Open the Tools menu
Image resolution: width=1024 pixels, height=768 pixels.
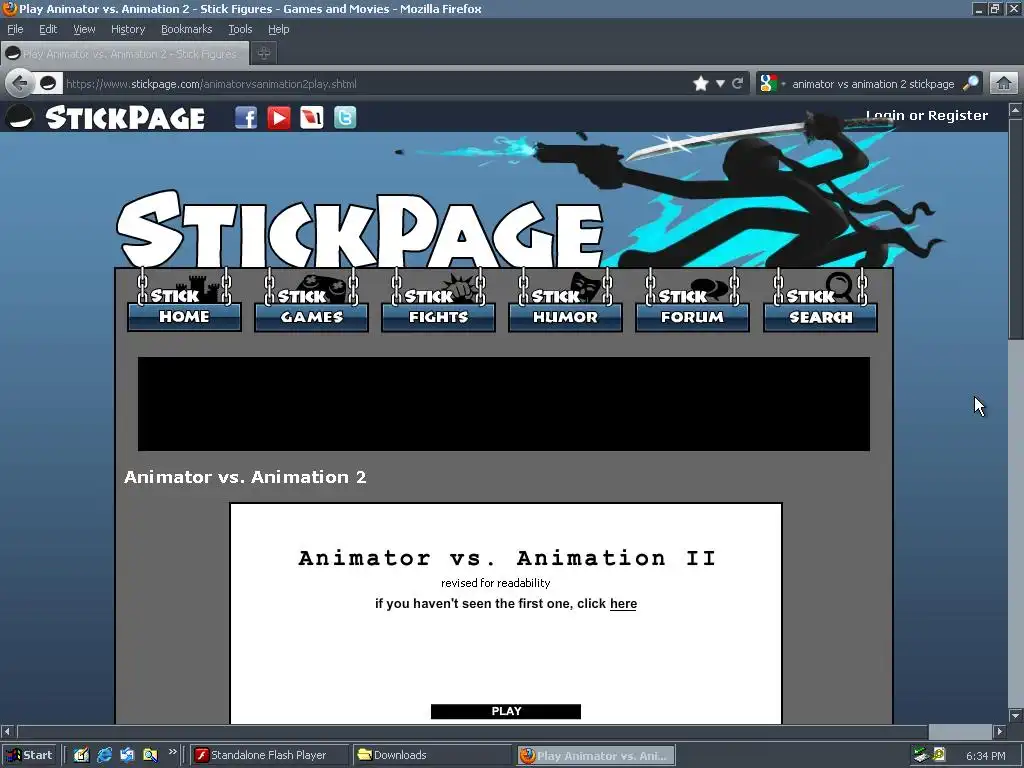(x=240, y=29)
